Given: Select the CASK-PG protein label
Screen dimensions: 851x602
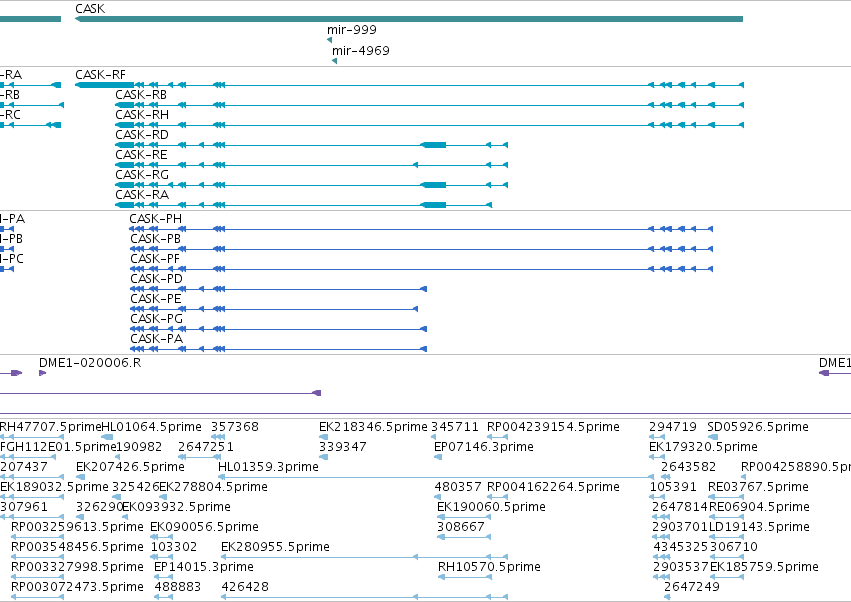Looking at the screenshot, I should pos(156,319).
